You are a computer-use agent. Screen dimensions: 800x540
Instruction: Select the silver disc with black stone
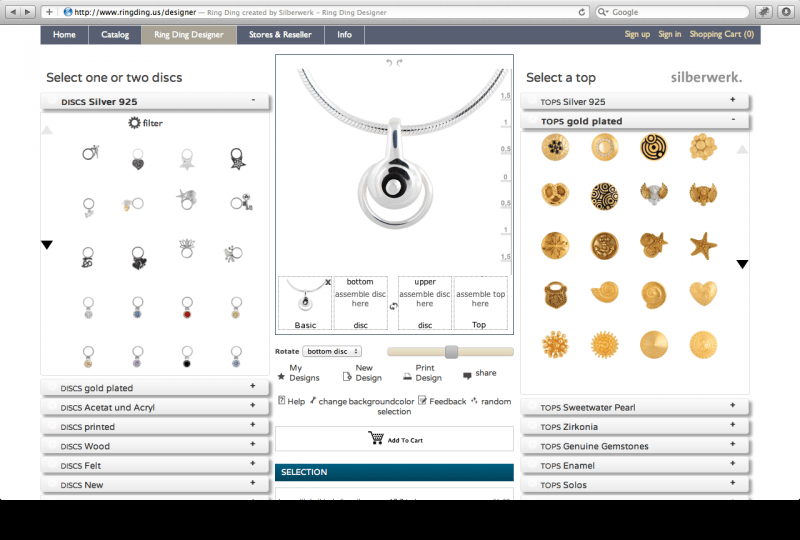pyautogui.click(x=187, y=357)
